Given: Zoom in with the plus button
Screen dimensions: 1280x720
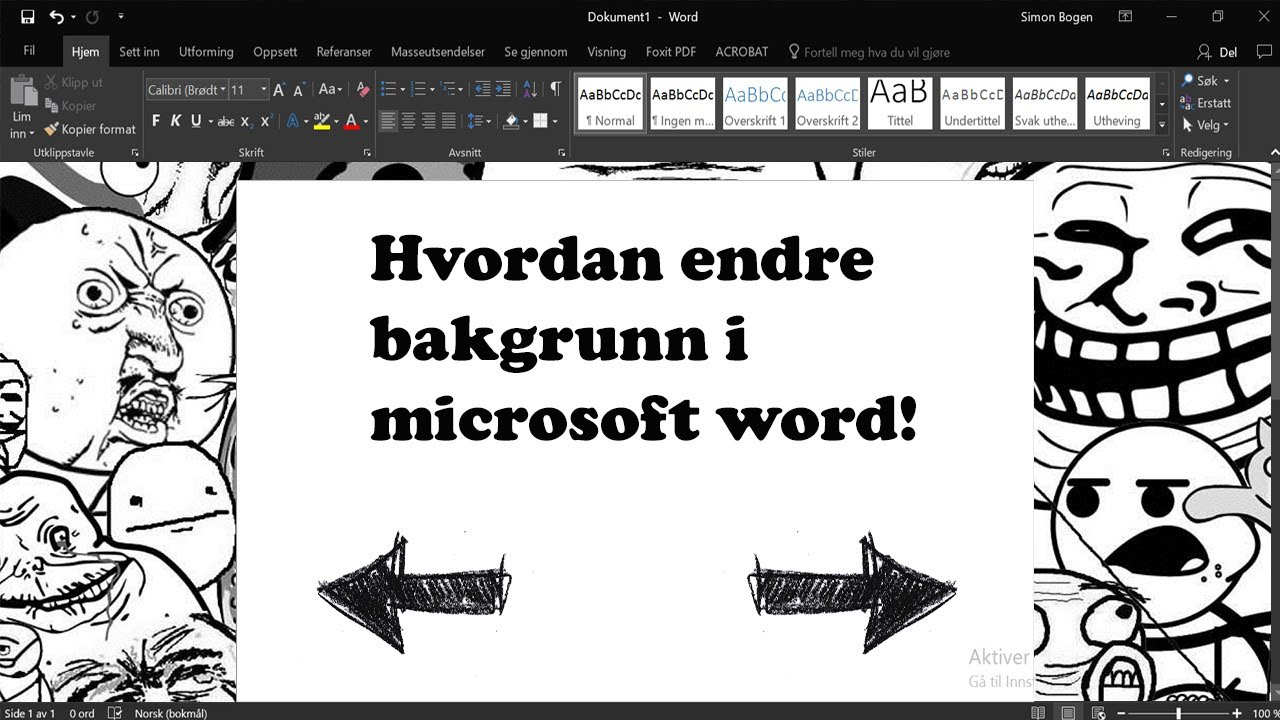Looking at the screenshot, I should click(1237, 713).
